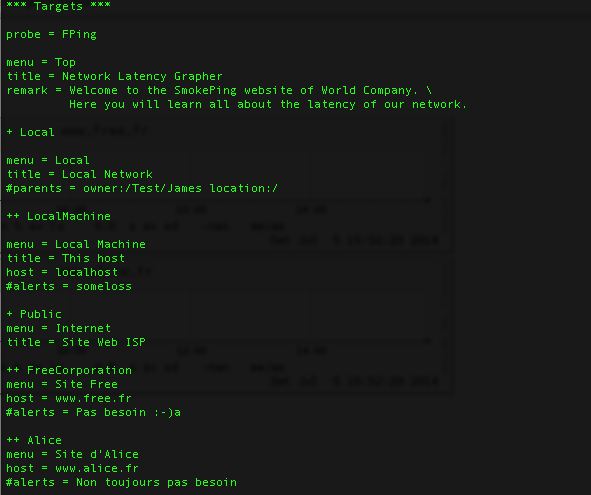
Task: Click the '*** Targets ***' heading line
Action: coord(58,6)
